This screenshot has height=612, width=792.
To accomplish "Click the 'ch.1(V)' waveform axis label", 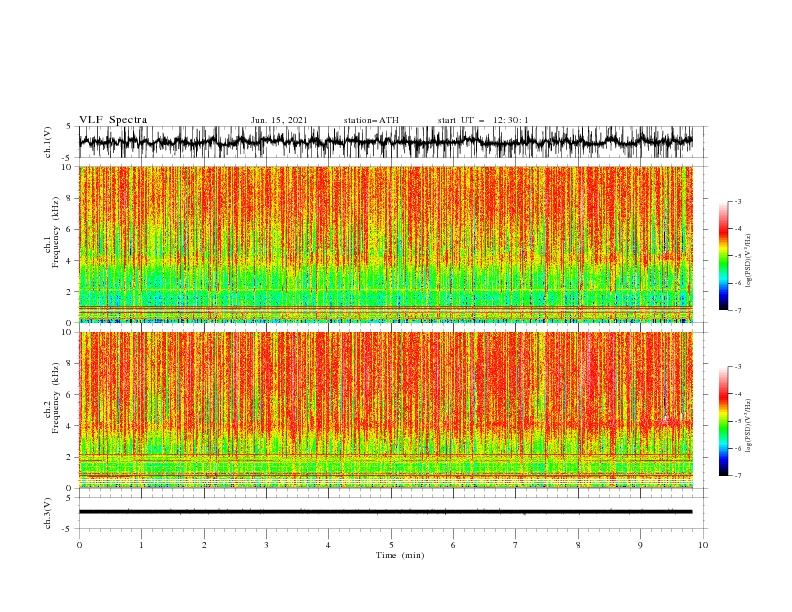I will point(48,142).
